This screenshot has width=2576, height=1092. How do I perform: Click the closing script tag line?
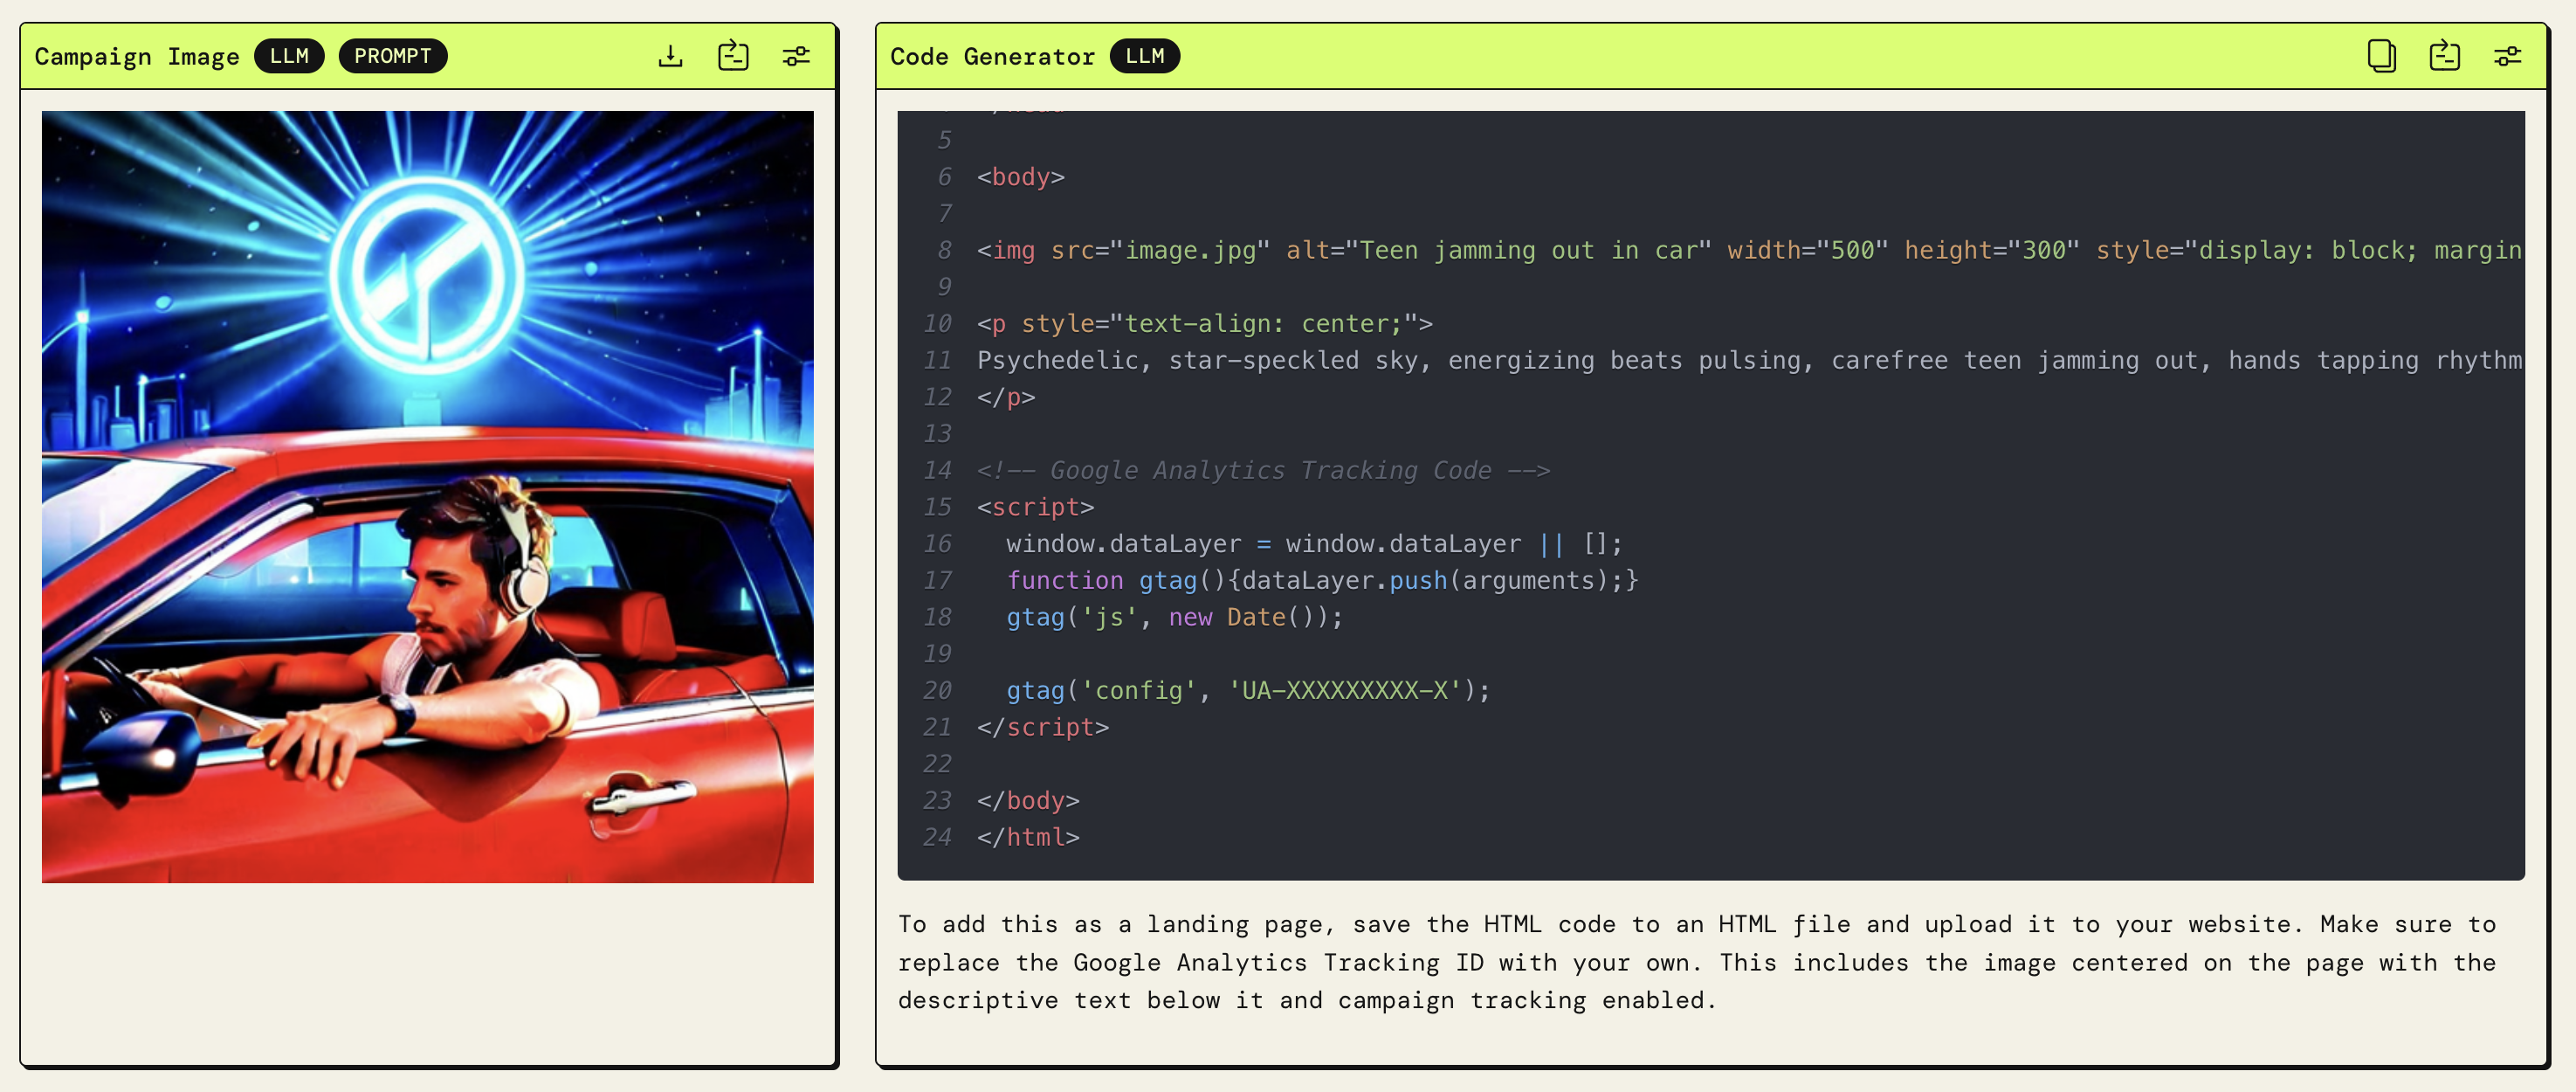tap(1042, 727)
